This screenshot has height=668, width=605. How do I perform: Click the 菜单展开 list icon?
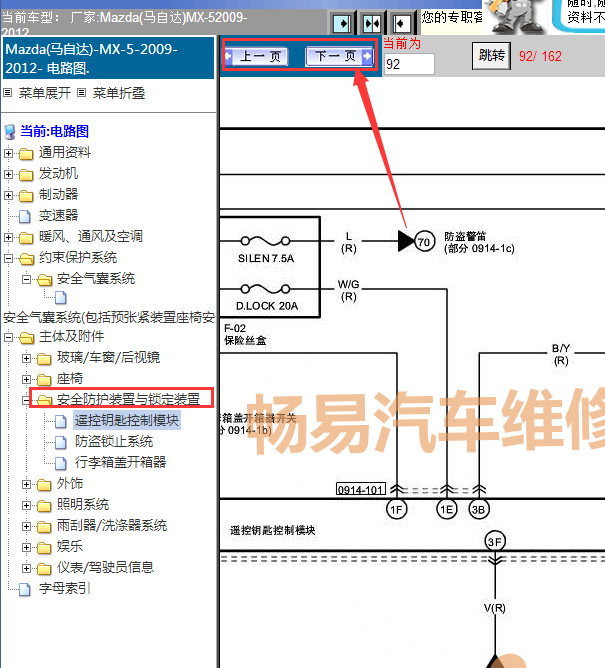click(8, 92)
